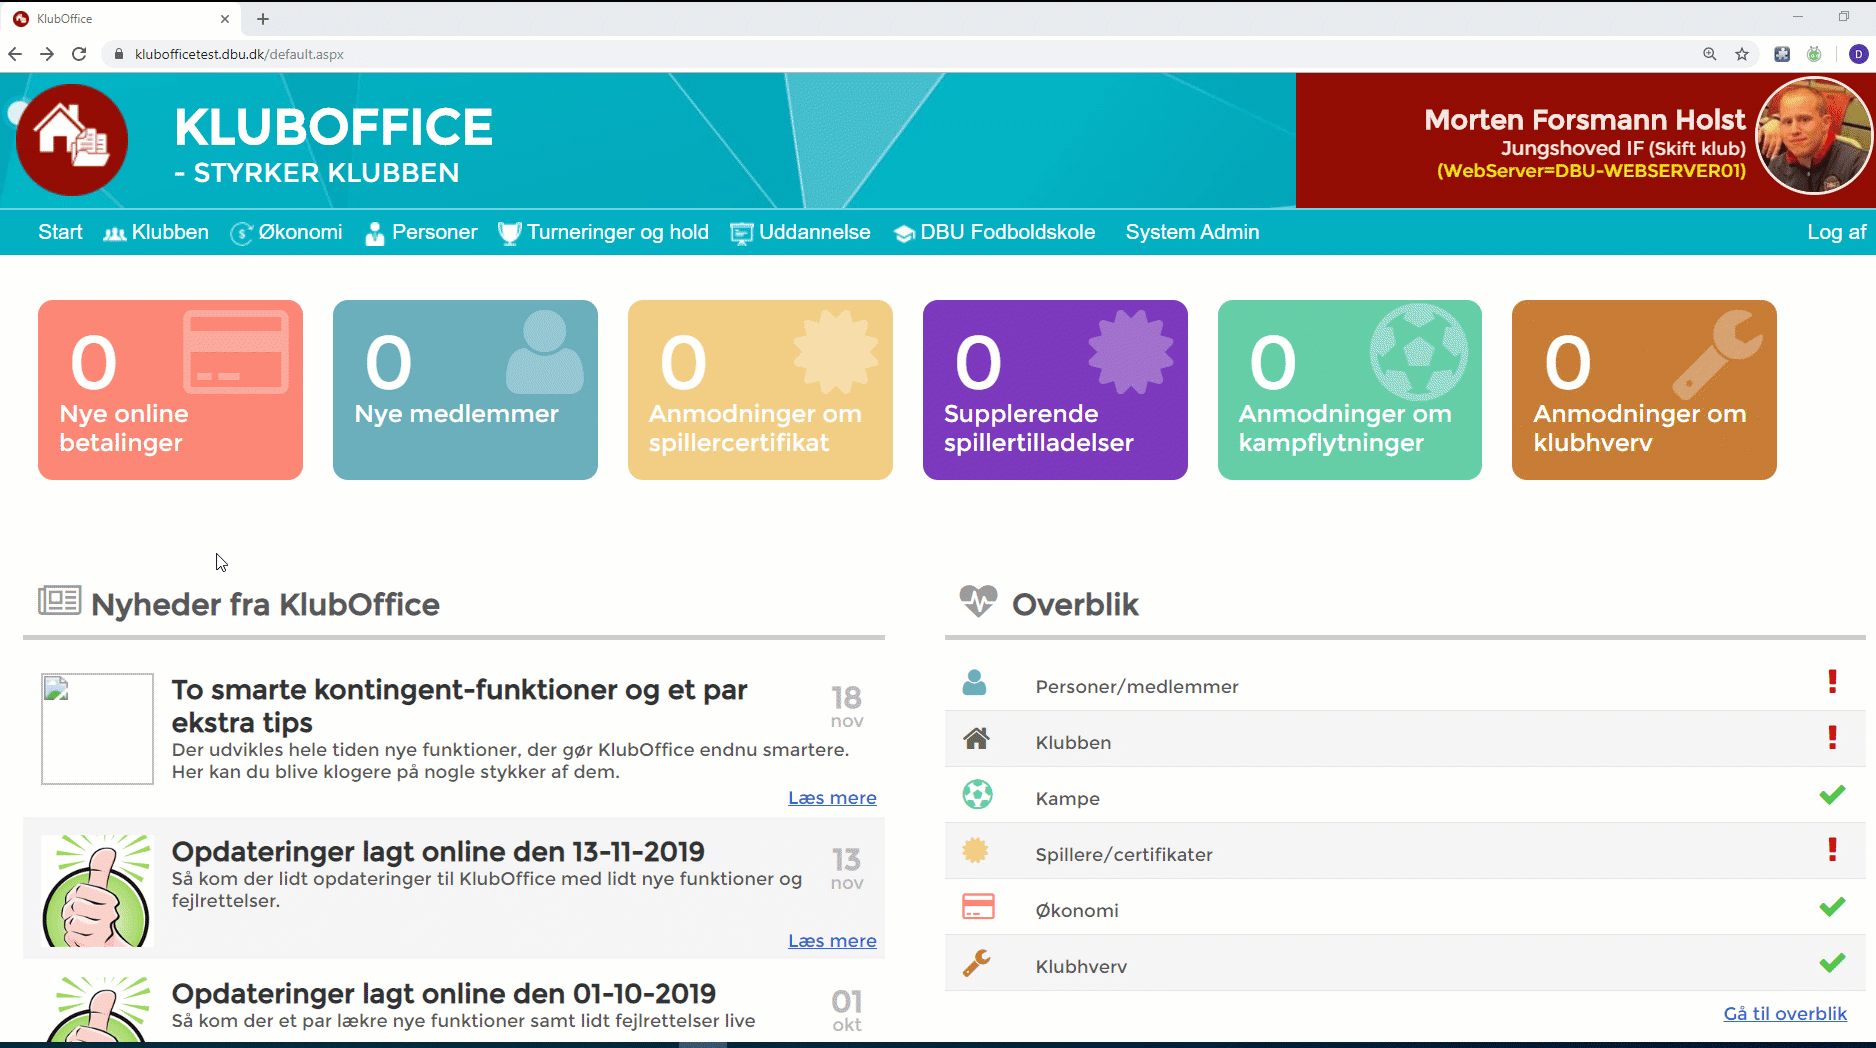Viewport: 1876px width, 1048px height.
Task: Bookmark this page with star icon
Action: coord(1742,54)
